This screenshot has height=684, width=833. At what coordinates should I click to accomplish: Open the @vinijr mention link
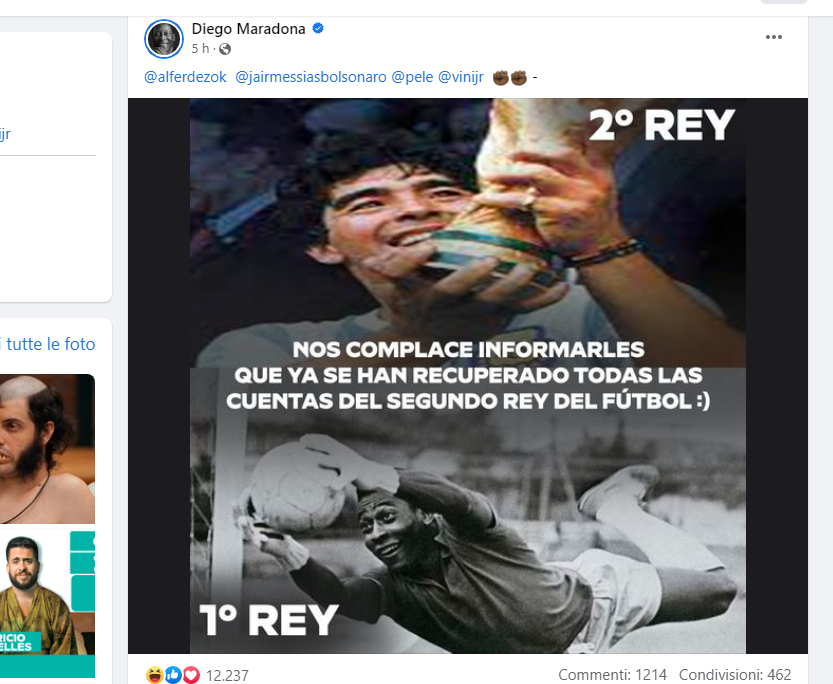coord(461,77)
